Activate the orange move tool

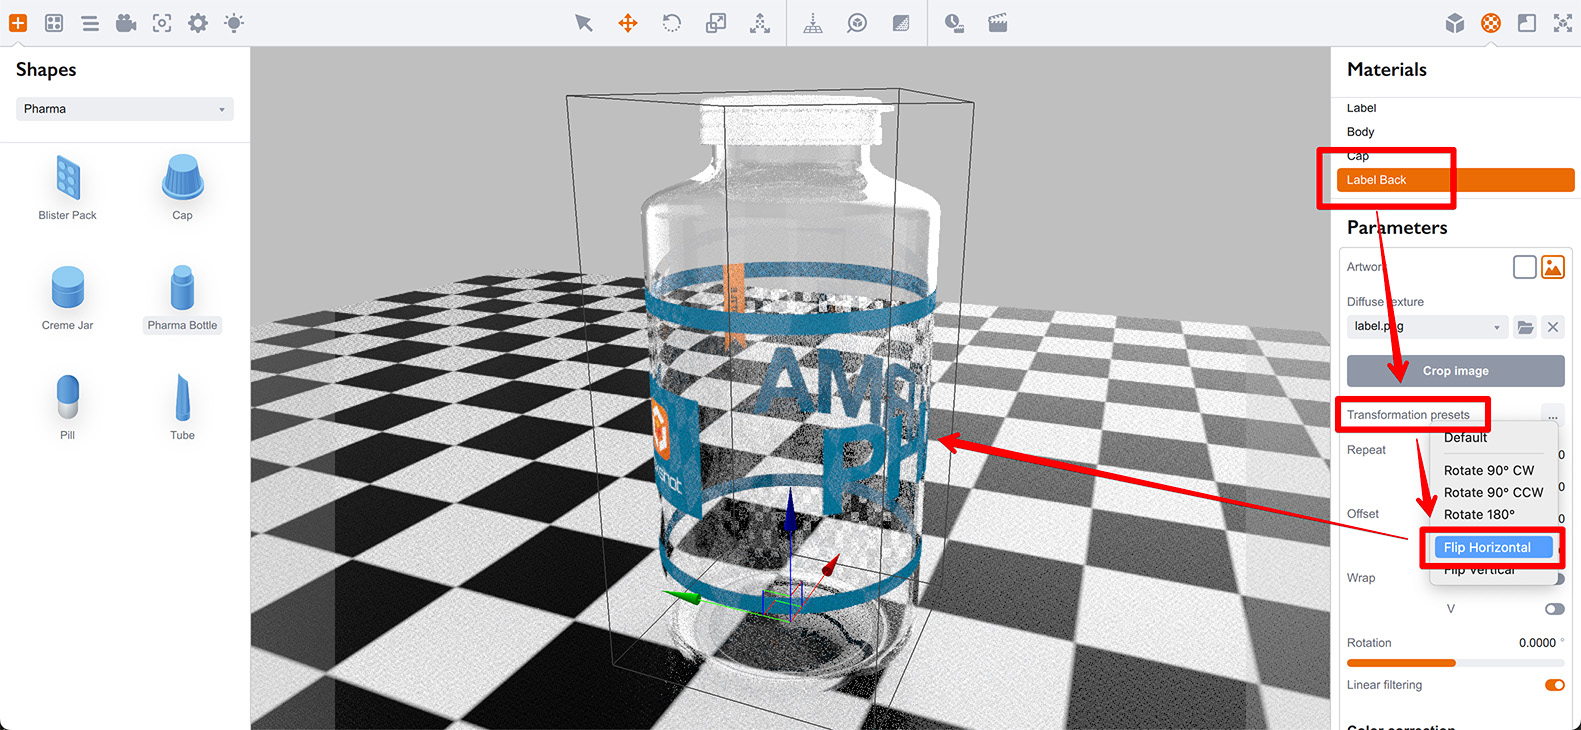click(628, 23)
